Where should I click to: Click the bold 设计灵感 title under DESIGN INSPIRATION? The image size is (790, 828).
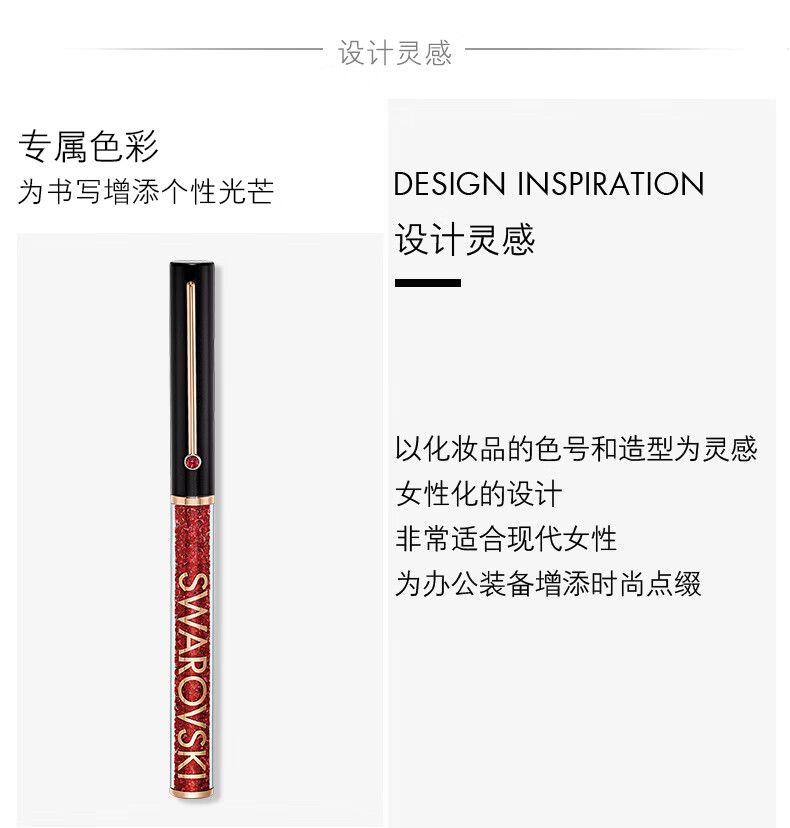point(465,239)
